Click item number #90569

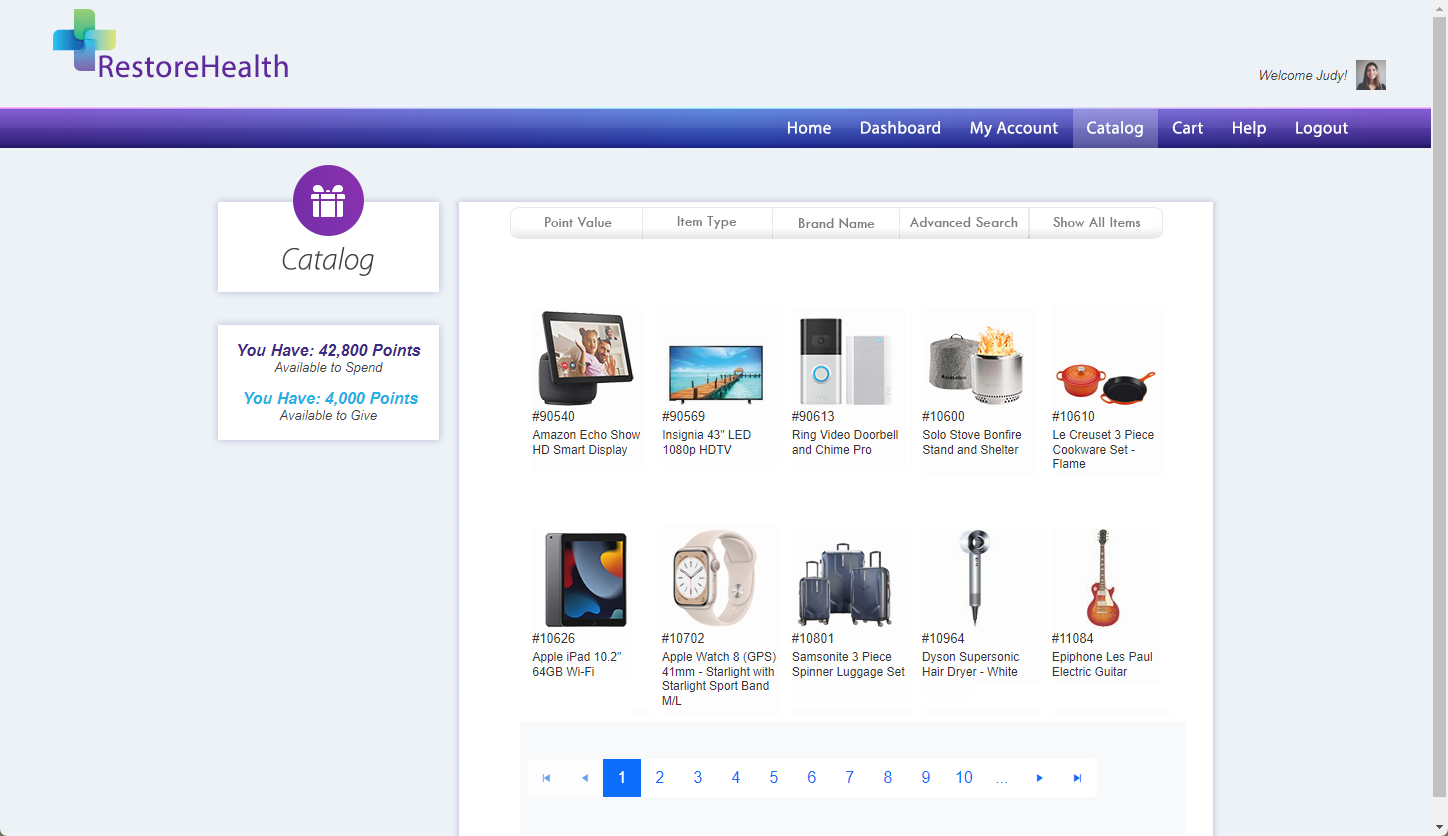683,417
